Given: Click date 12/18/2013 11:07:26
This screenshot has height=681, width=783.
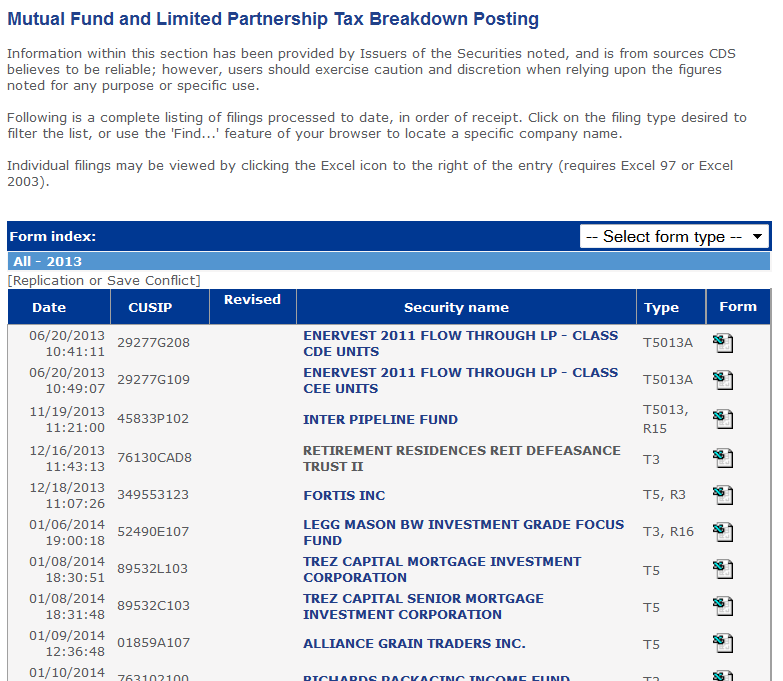Looking at the screenshot, I should pos(67,495).
